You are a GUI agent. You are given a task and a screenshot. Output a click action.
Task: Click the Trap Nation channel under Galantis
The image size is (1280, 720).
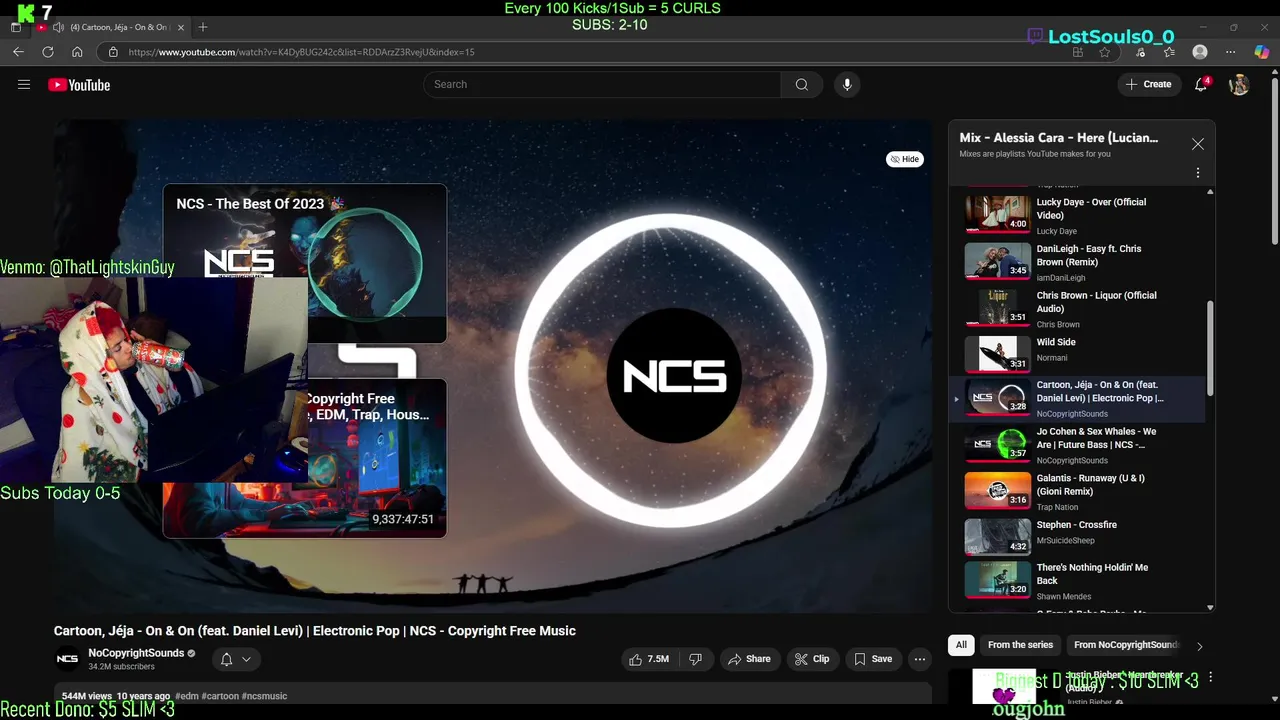pyautogui.click(x=1057, y=507)
